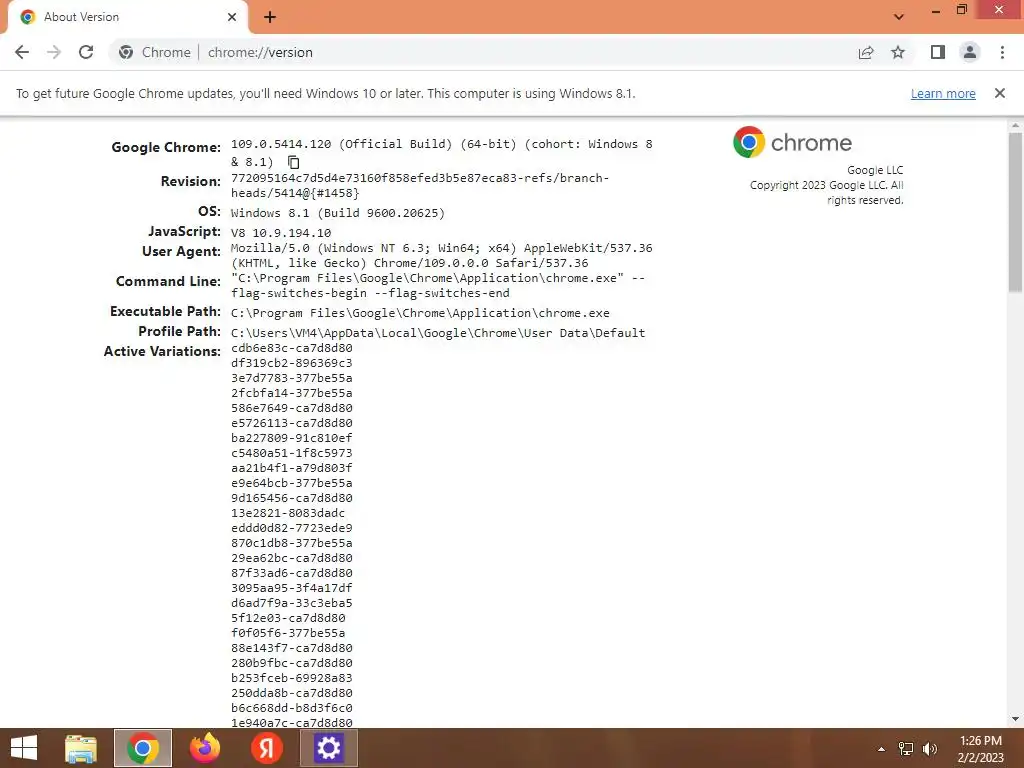Click the scrollbar down arrow
This screenshot has width=1024, height=768.
pos(1015,720)
